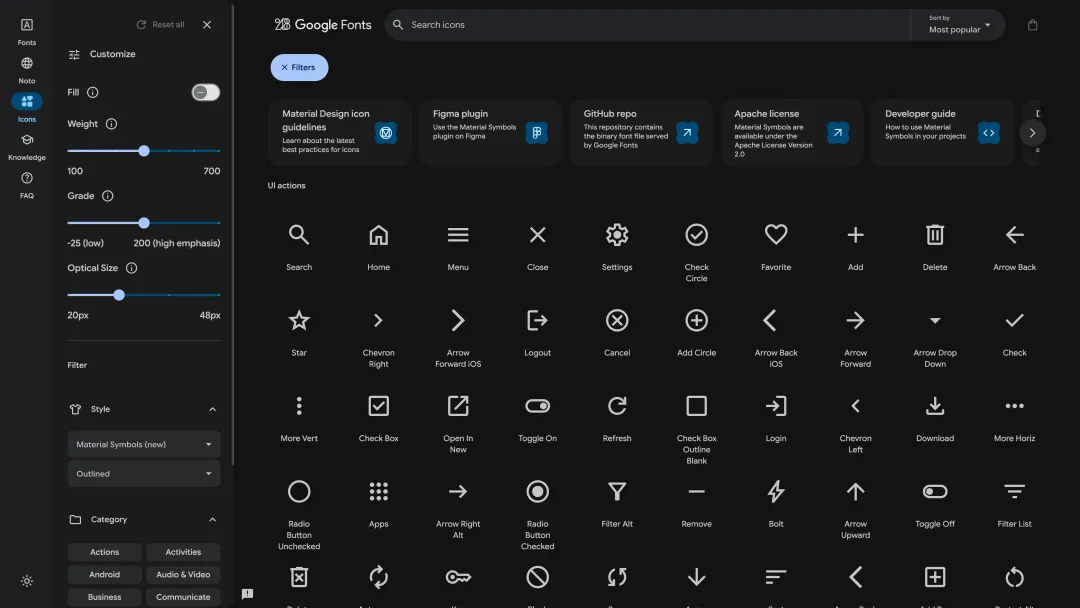1080x608 pixels.
Task: Filter by the Audio & Video chip
Action: click(183, 574)
